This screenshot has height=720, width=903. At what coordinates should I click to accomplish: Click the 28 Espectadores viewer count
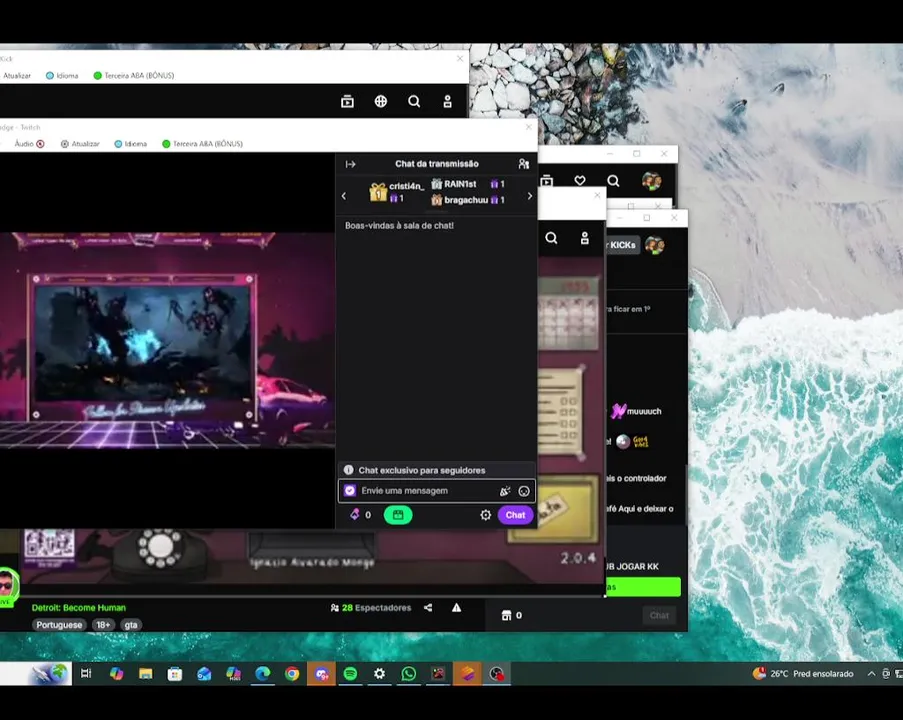pos(371,608)
